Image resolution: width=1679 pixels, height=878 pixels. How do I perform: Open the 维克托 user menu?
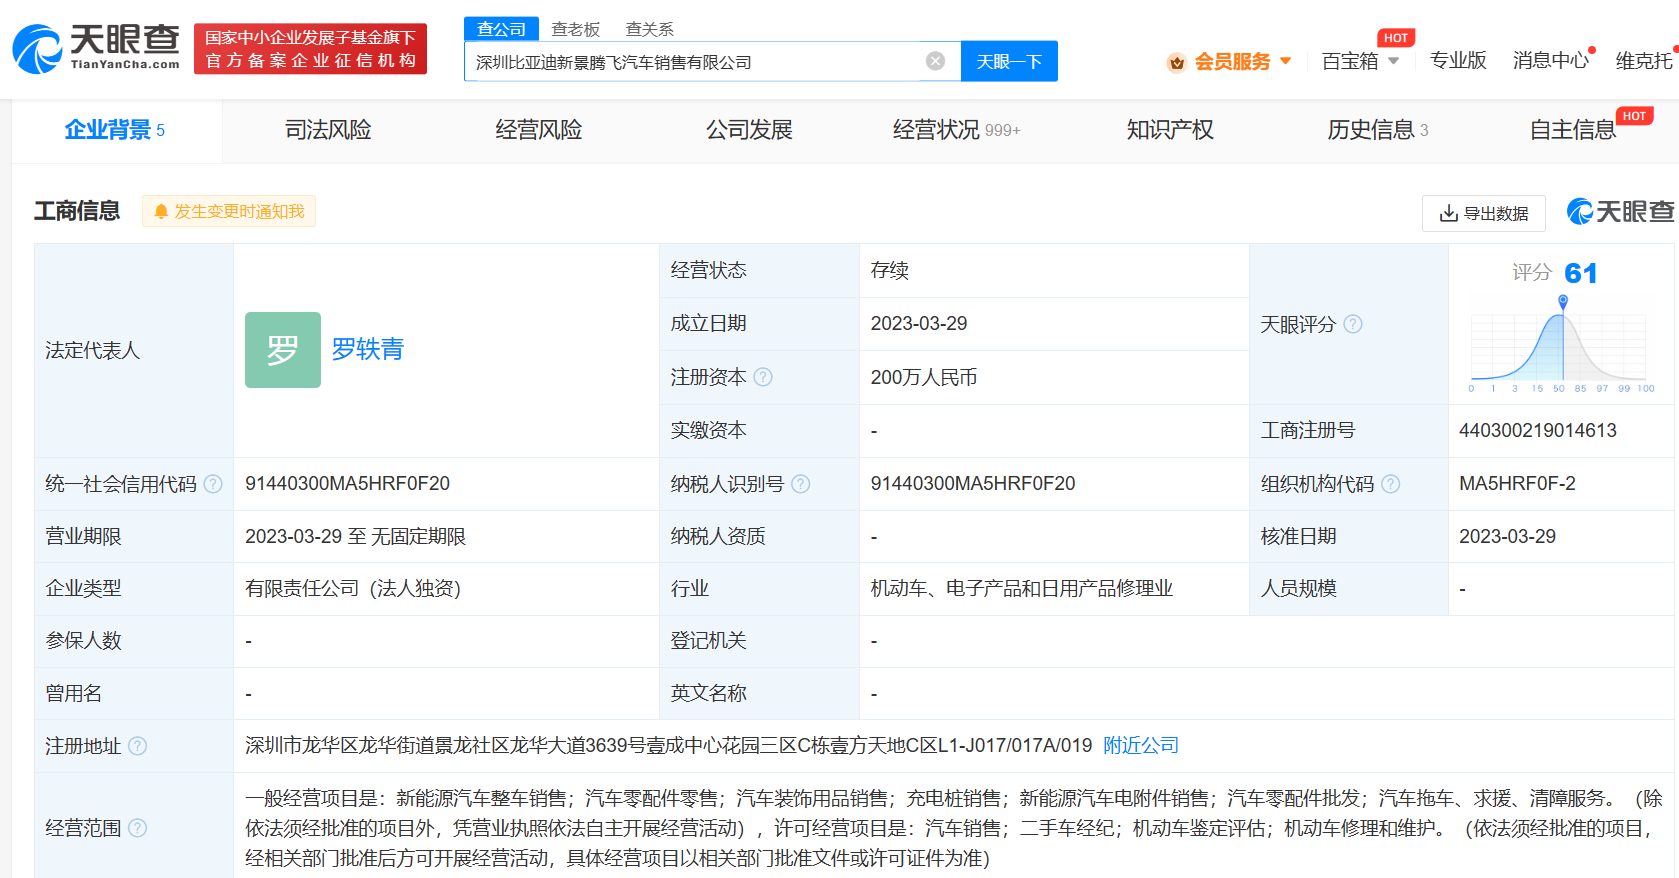[1644, 61]
